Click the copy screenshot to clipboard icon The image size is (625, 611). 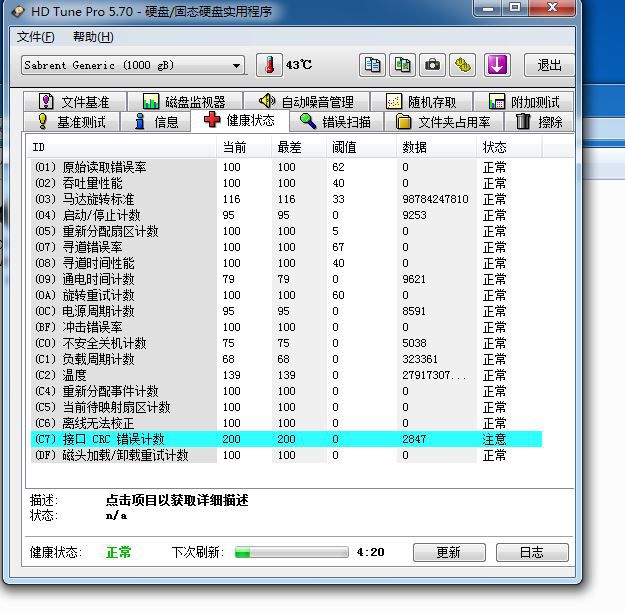point(402,65)
